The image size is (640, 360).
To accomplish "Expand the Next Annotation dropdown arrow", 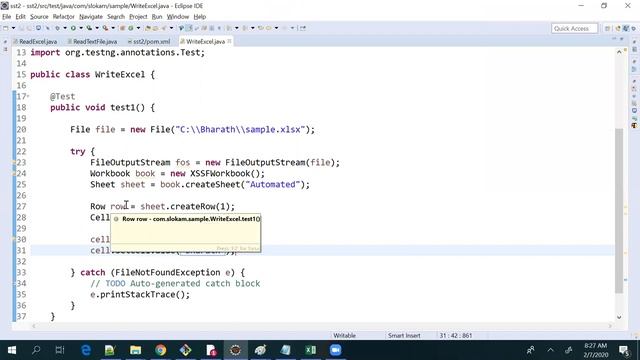I will [236, 28].
